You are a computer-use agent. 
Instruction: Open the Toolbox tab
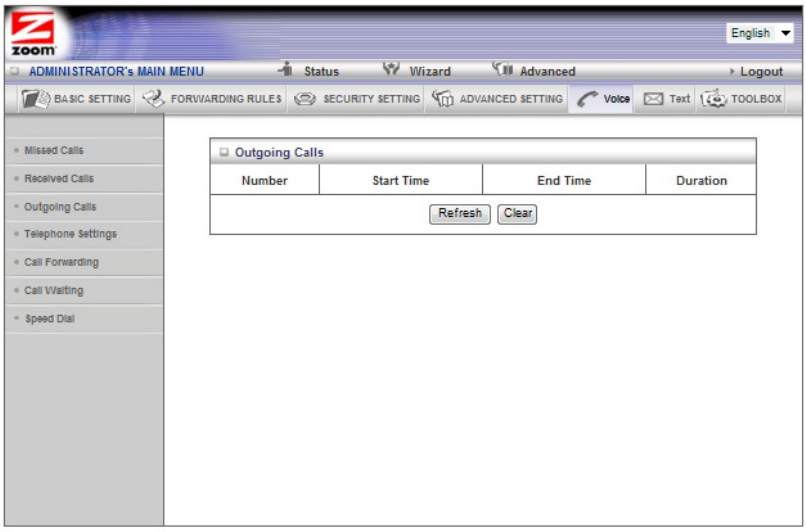741,99
